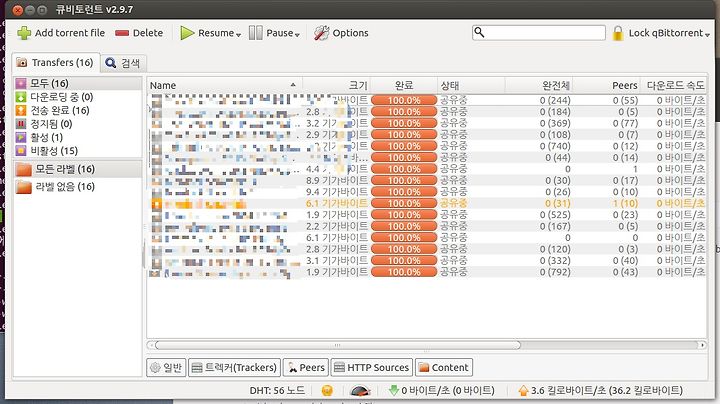
Task: Select the 라벨 없음 (16) label filter
Action: (x=78, y=187)
